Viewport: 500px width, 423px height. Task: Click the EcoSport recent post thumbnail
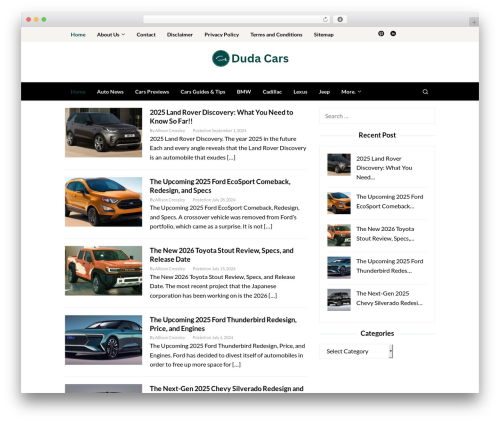click(x=339, y=203)
